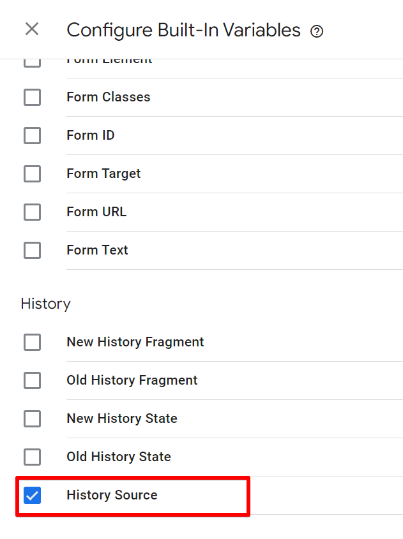Enable the Form URL checkbox
The height and width of the screenshot is (539, 403).
pos(32,212)
